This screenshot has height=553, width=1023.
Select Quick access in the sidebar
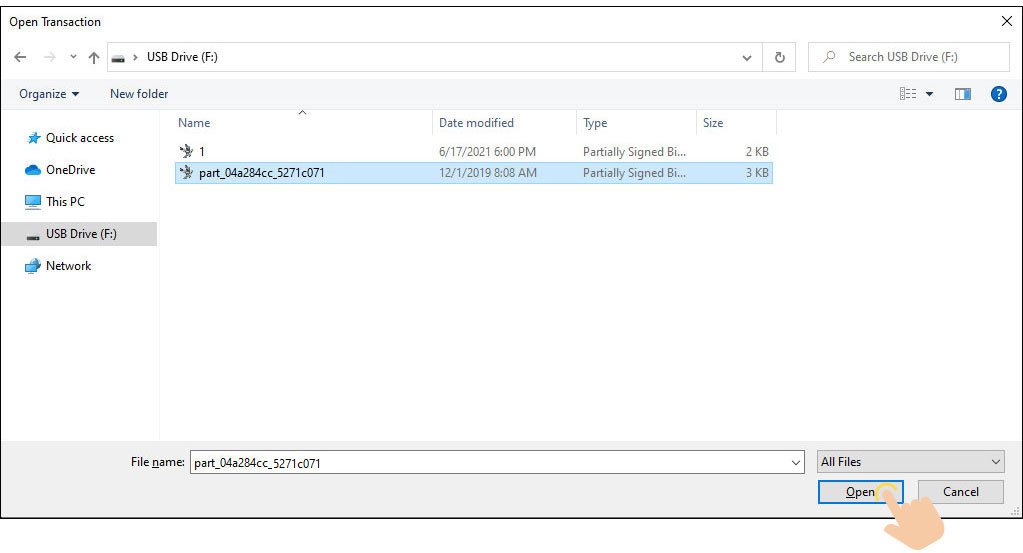click(x=79, y=138)
